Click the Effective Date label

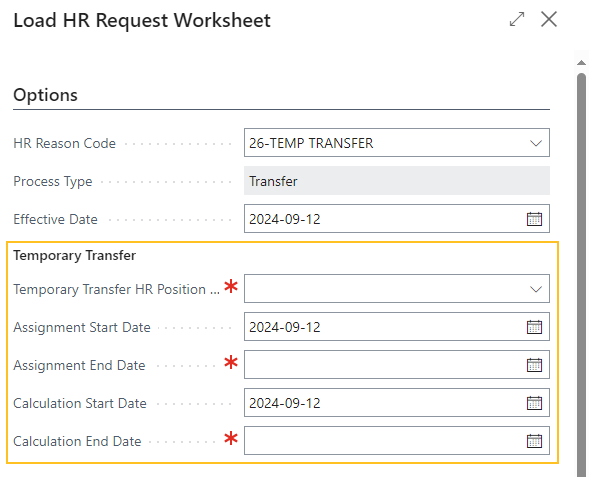(55, 219)
